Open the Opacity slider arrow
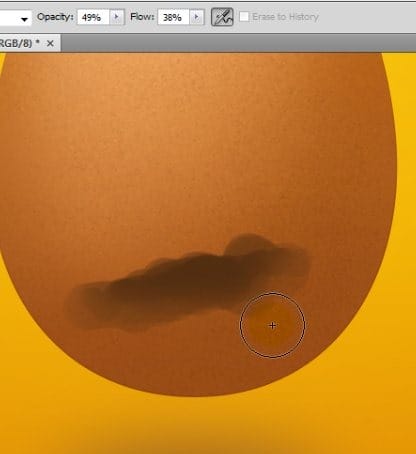416x454 pixels. coord(117,17)
